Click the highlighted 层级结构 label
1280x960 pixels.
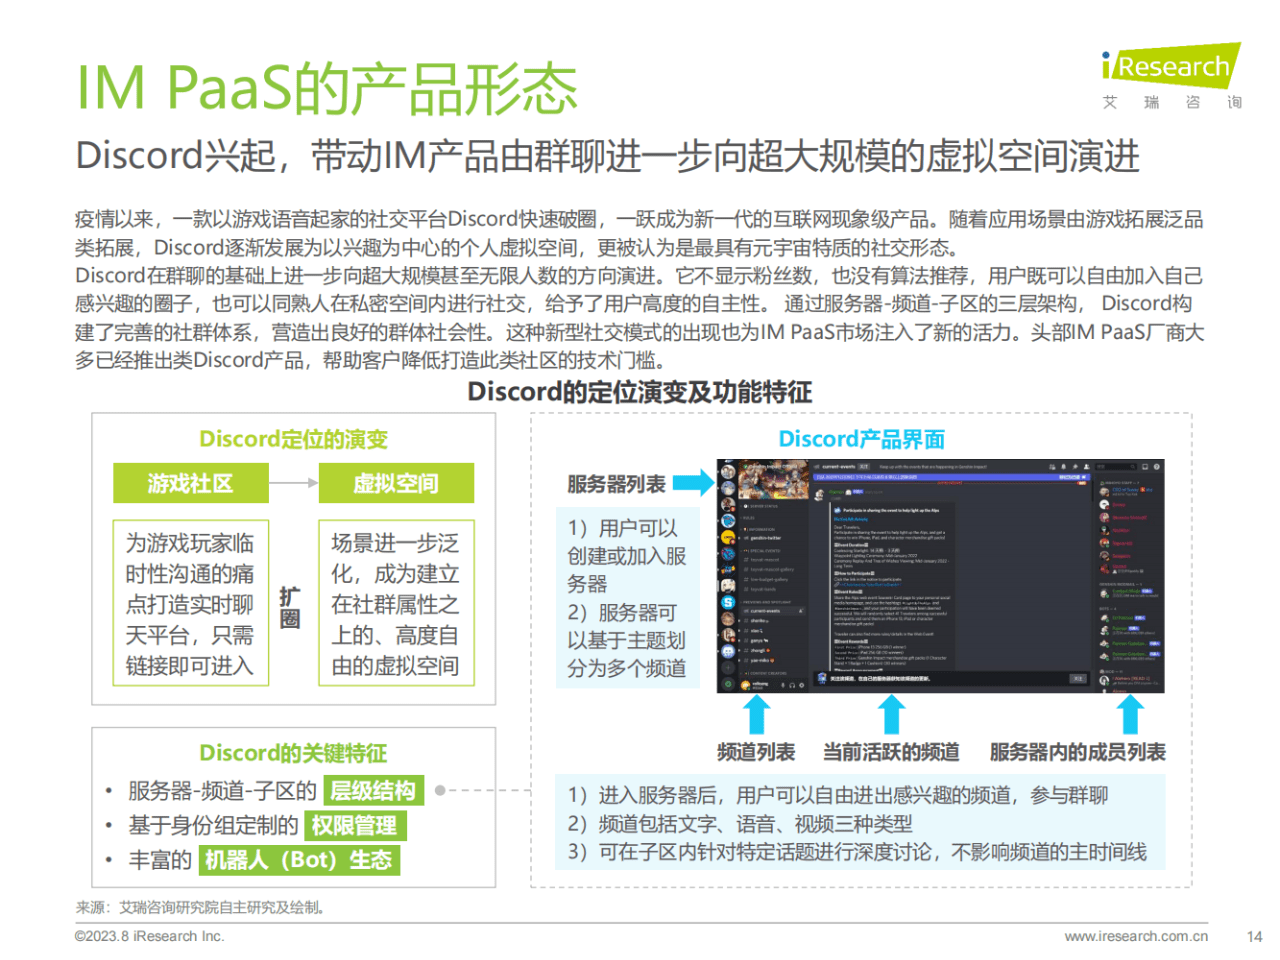[x=373, y=791]
